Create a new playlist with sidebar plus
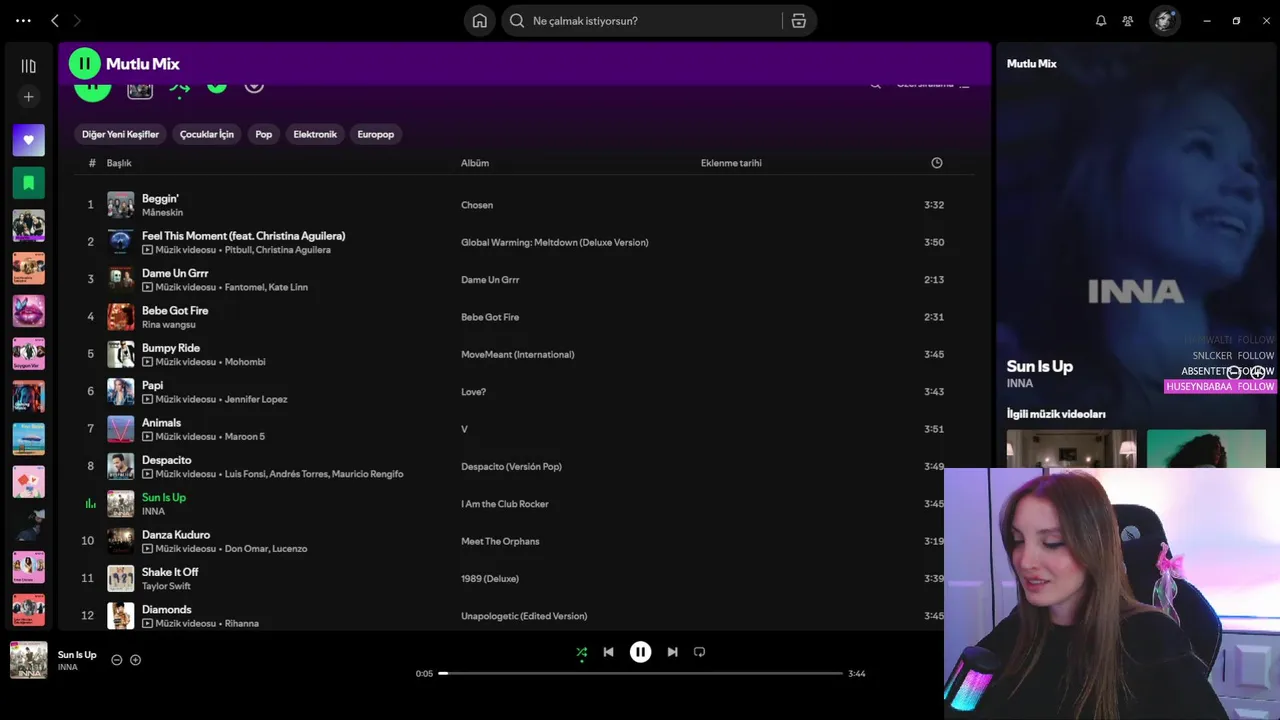Screen dimensions: 1280x720 coord(29,97)
